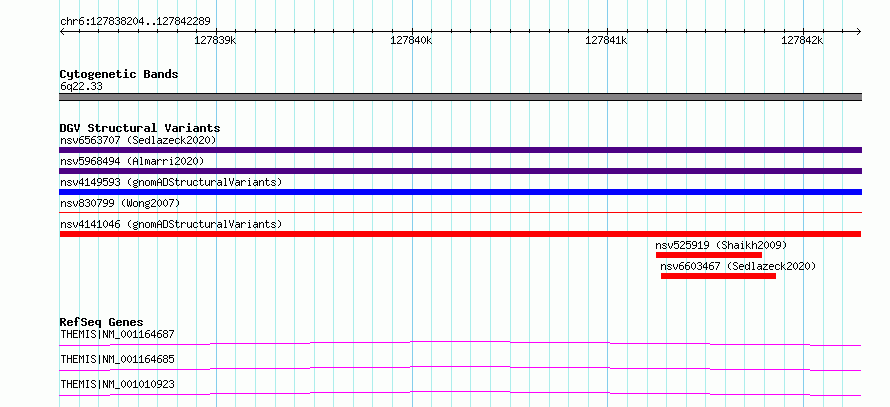This screenshot has height=407, width=890.
Task: Click the thin red line for nsv830799
Action: coord(460,213)
